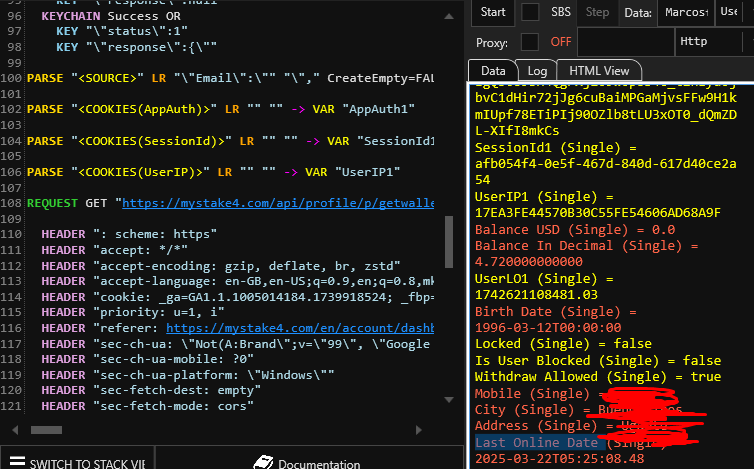Screen dimensions: 754x469
Task: Switch to the HTML View tab
Action: click(x=599, y=71)
